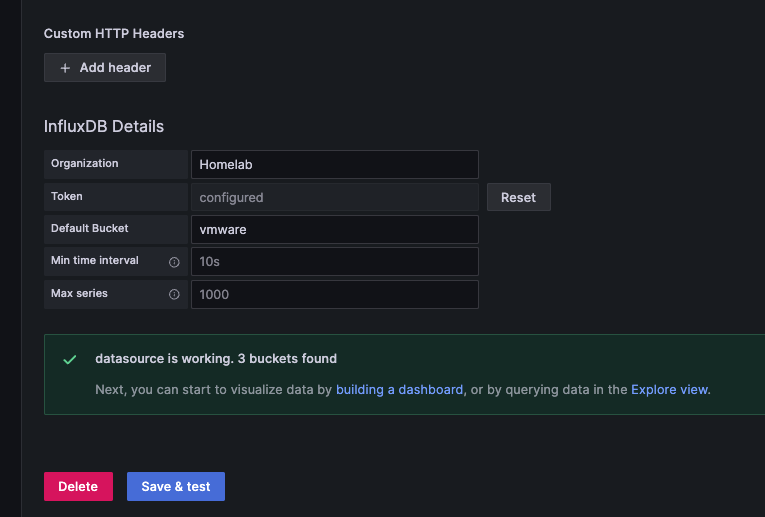The height and width of the screenshot is (517, 765).
Task: Click the info icon beside Max series
Action: tap(174, 294)
